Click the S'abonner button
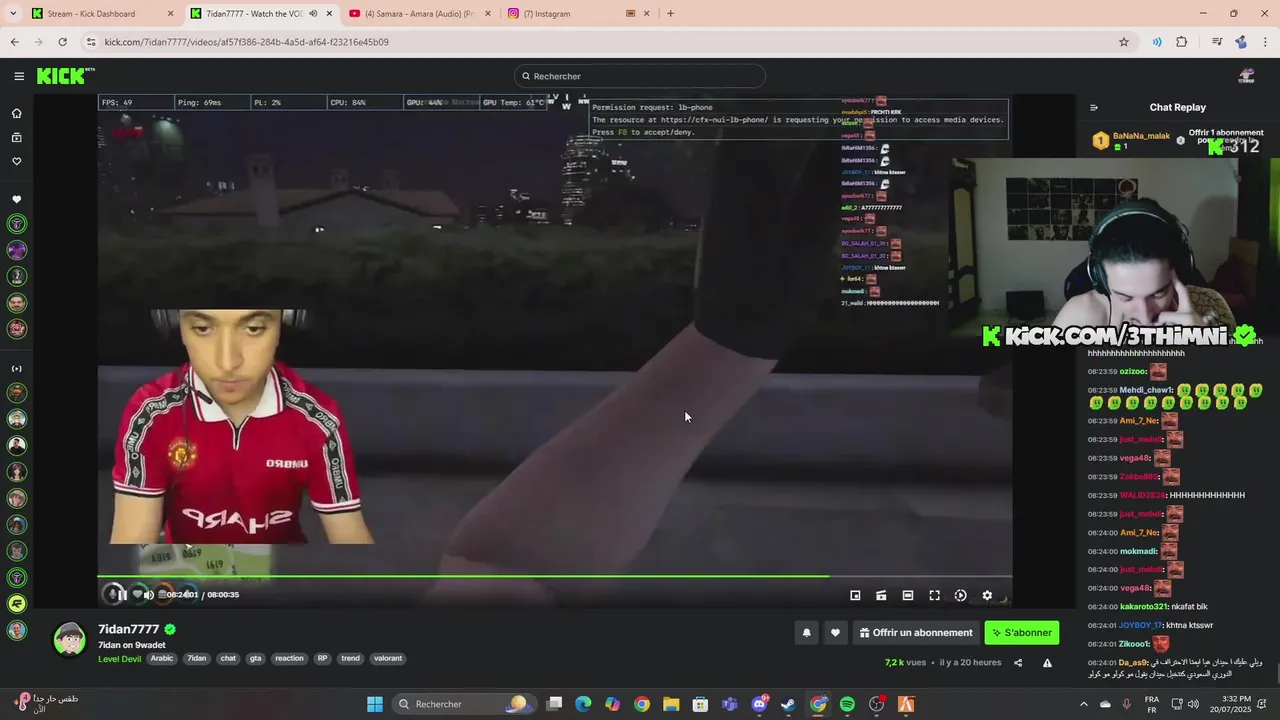 click(x=1021, y=632)
